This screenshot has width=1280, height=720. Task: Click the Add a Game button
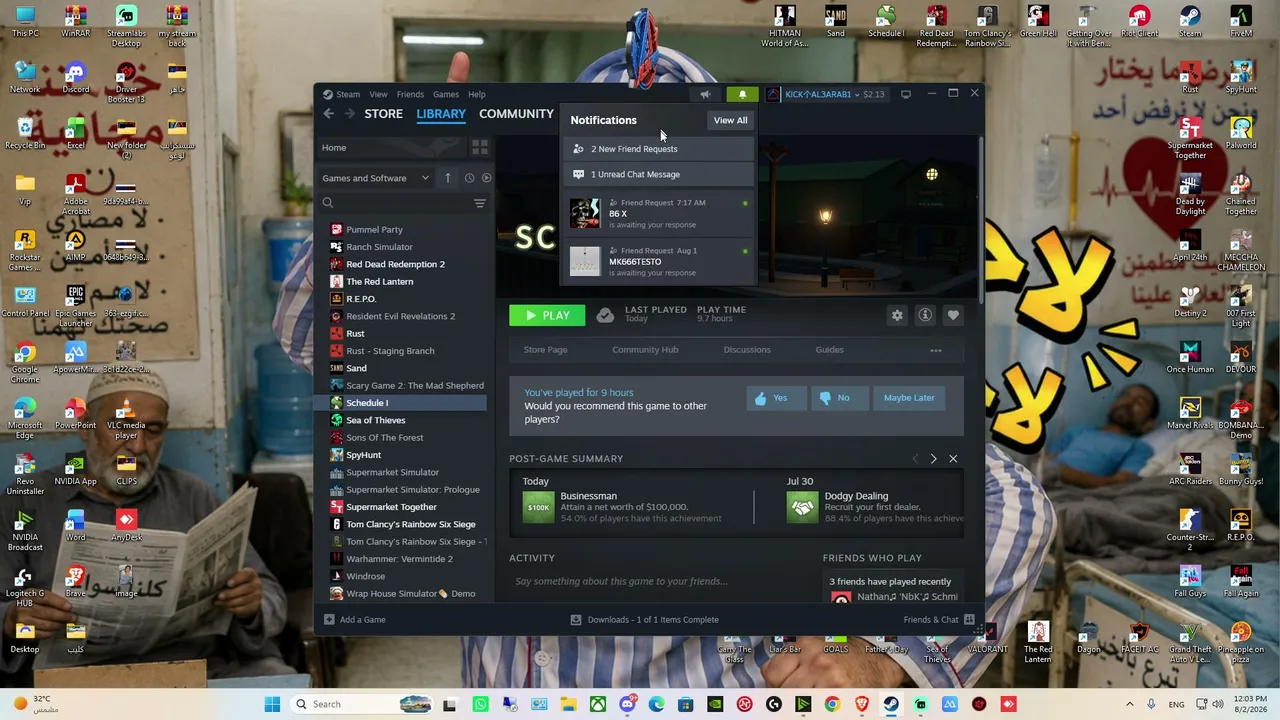click(354, 620)
